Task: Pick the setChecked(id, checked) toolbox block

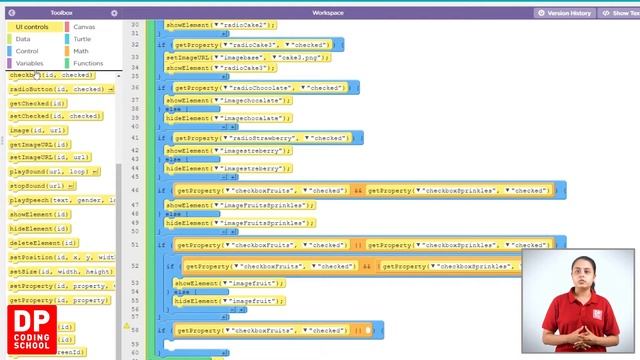Action: [x=56, y=116]
